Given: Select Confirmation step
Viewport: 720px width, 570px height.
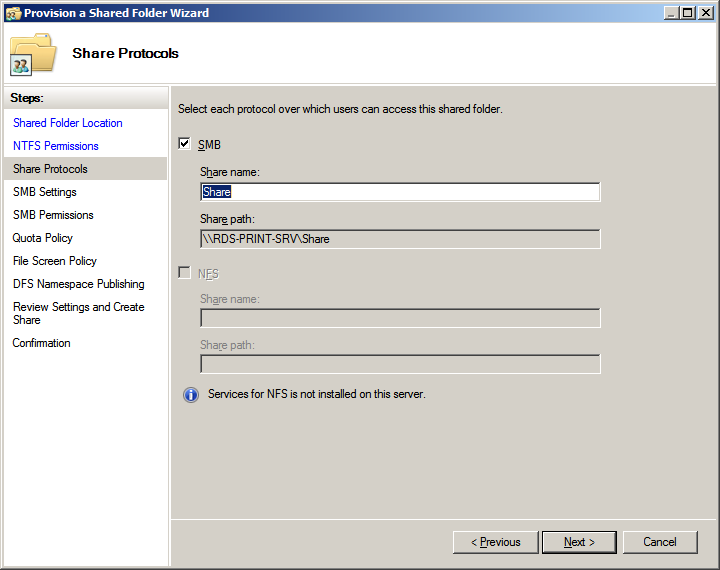Looking at the screenshot, I should click(x=41, y=343).
